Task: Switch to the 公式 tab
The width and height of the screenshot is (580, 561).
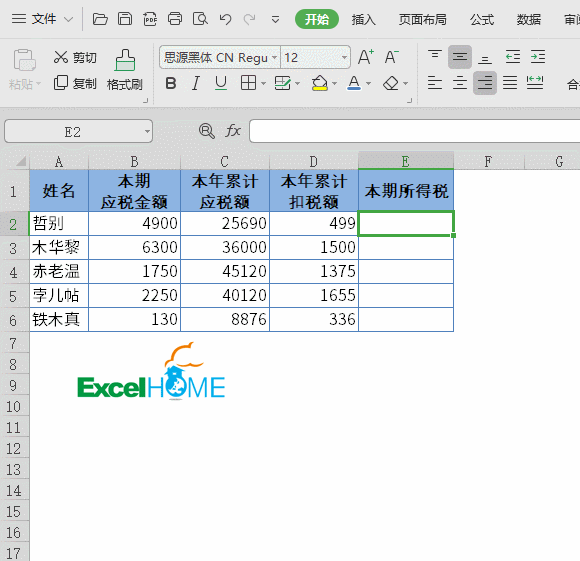Action: click(482, 19)
